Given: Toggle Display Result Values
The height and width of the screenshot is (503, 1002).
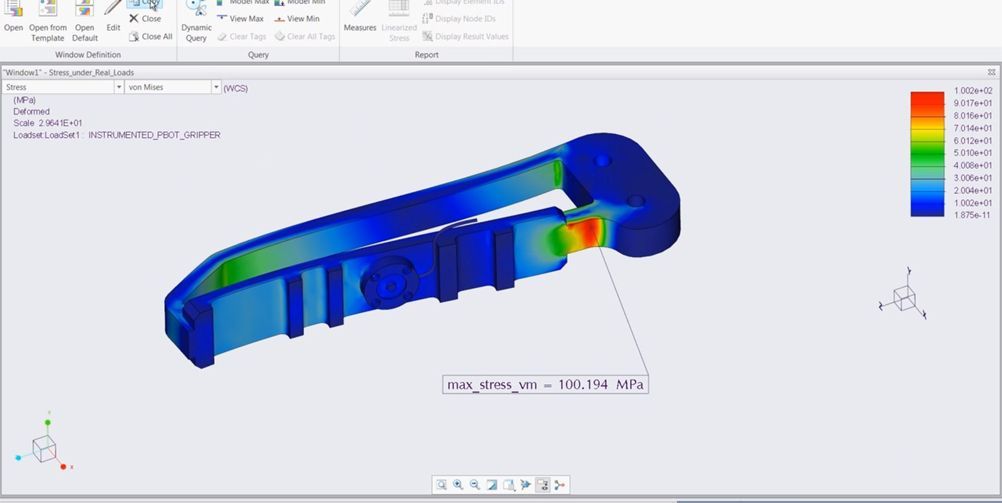Looking at the screenshot, I should coord(466,36).
